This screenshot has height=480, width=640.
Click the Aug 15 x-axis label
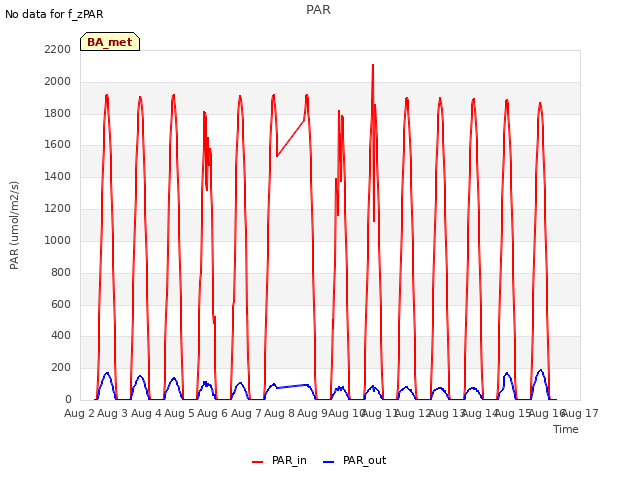[x=513, y=413]
